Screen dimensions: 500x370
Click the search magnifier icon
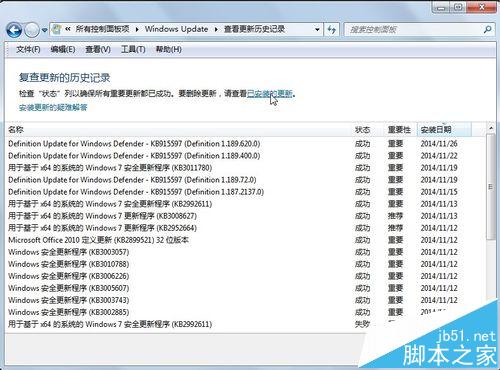pyautogui.click(x=487, y=29)
